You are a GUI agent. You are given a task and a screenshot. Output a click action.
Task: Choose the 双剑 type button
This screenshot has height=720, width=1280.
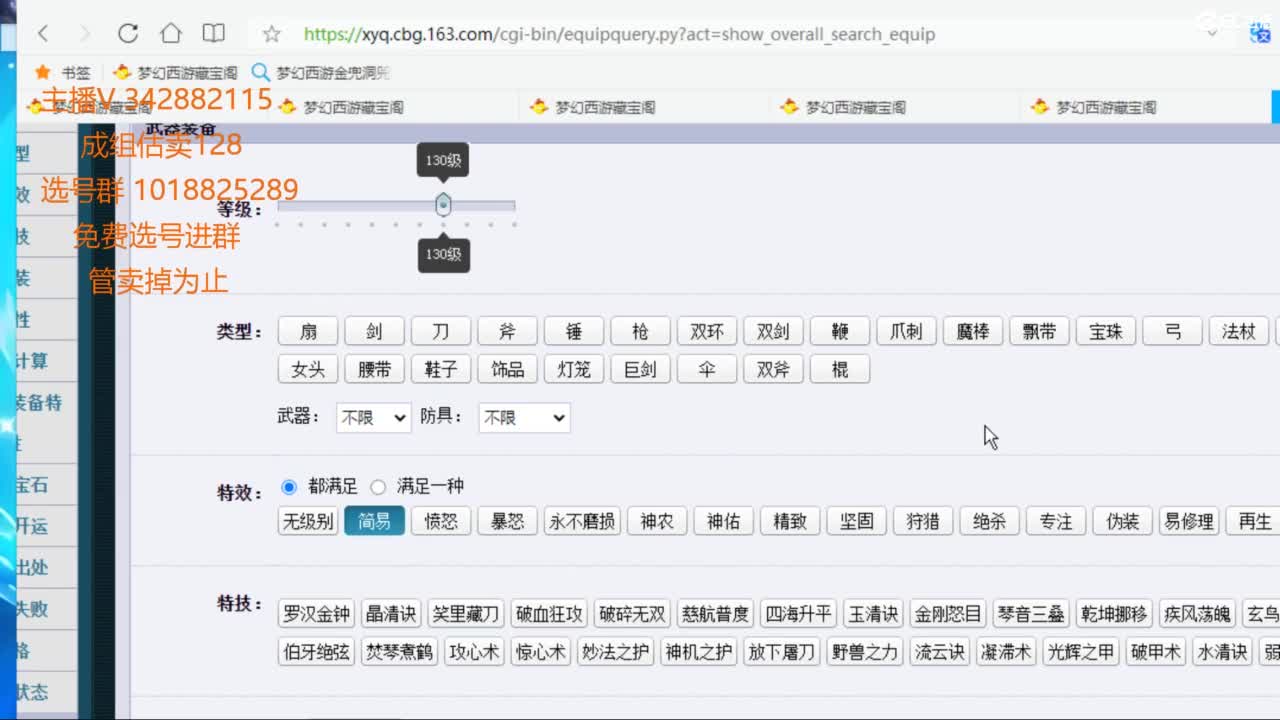coord(773,331)
